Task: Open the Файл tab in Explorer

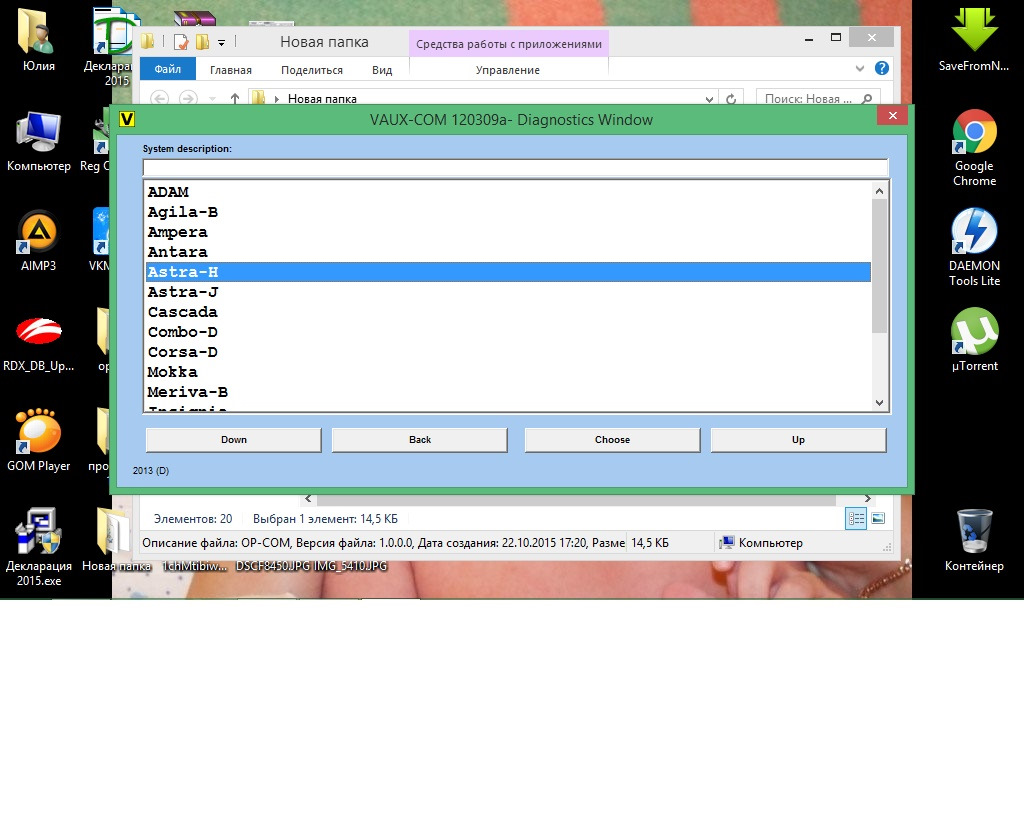Action: pos(168,69)
